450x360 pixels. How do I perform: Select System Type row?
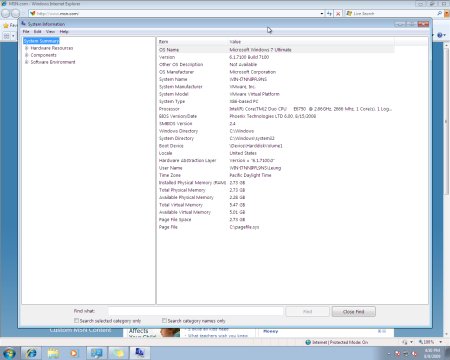[276, 101]
